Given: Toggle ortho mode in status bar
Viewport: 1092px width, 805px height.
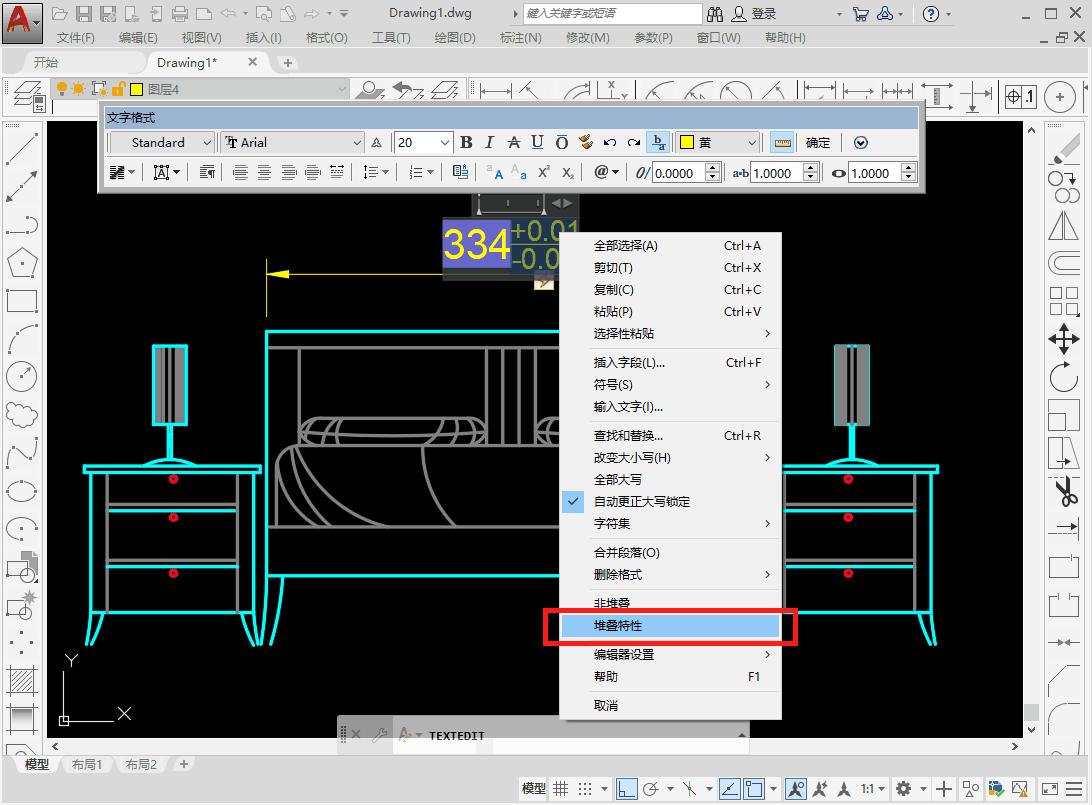Looking at the screenshot, I should [626, 788].
